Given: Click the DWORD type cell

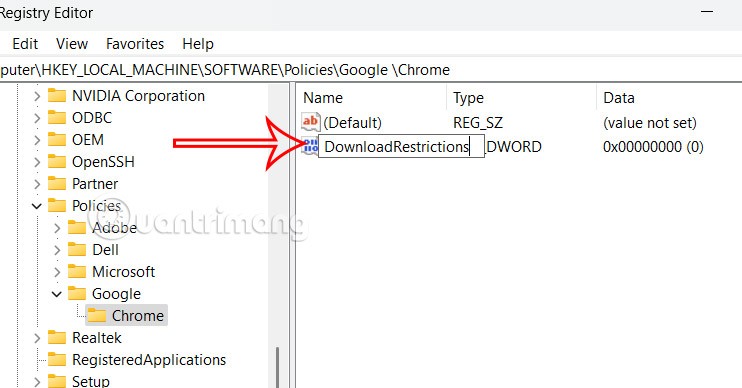Looking at the screenshot, I should [x=513, y=147].
